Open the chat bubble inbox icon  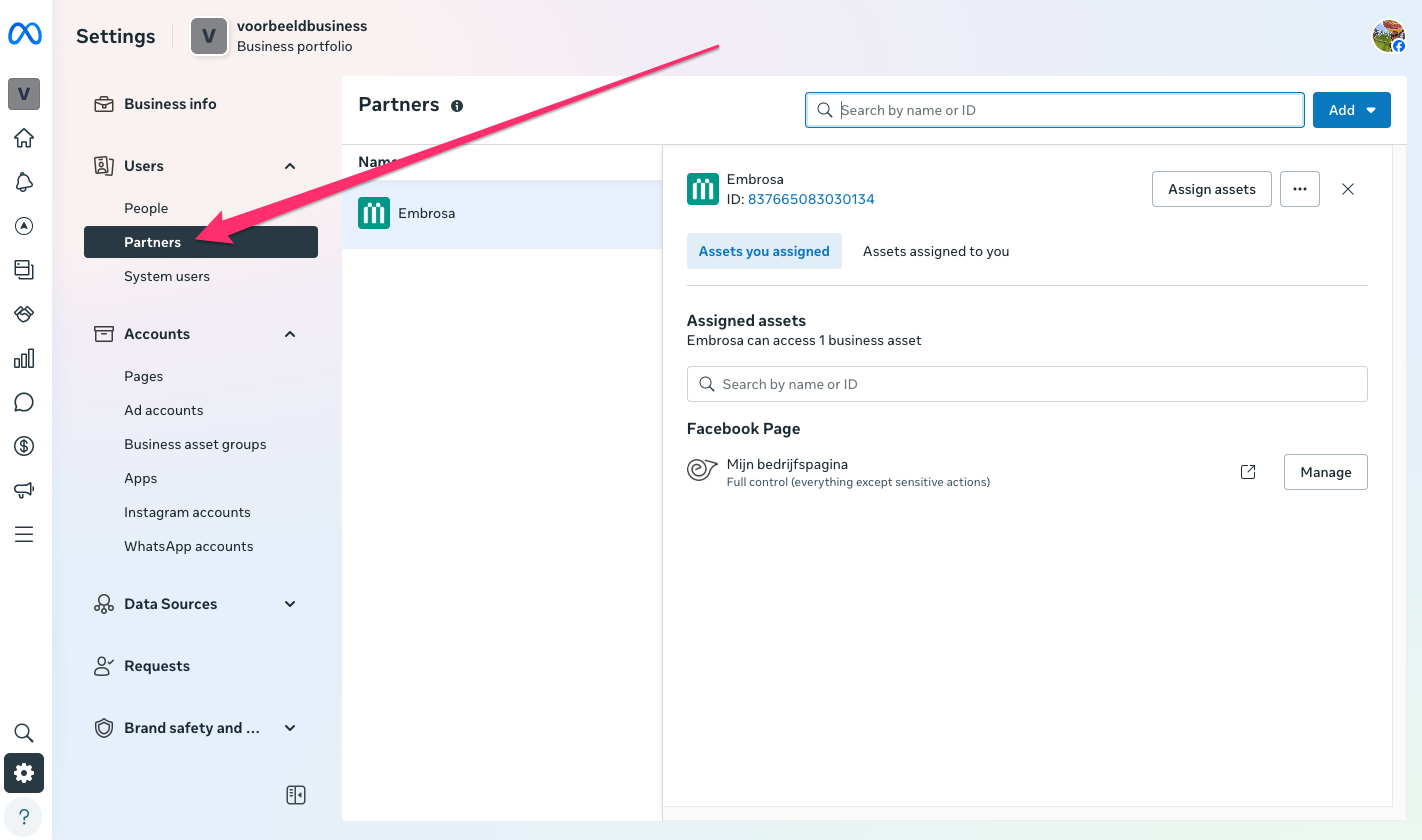tap(24, 402)
